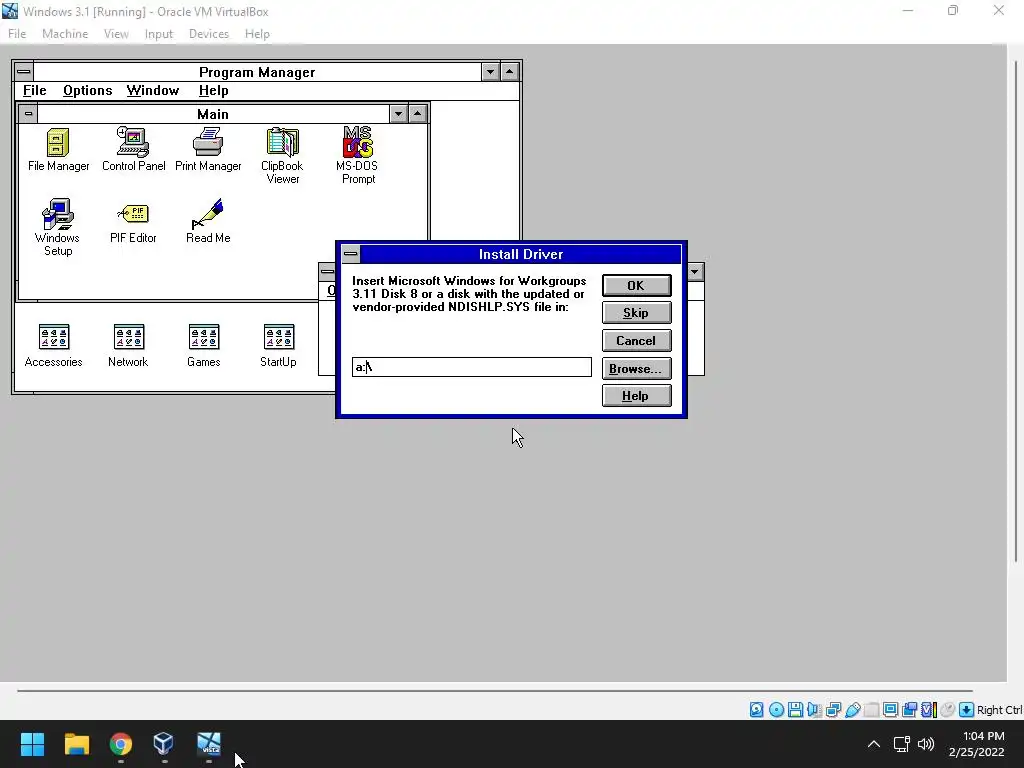
Task: Click the keyboard capture arrow icon beside Right Ctrl
Action: pyautogui.click(x=967, y=710)
